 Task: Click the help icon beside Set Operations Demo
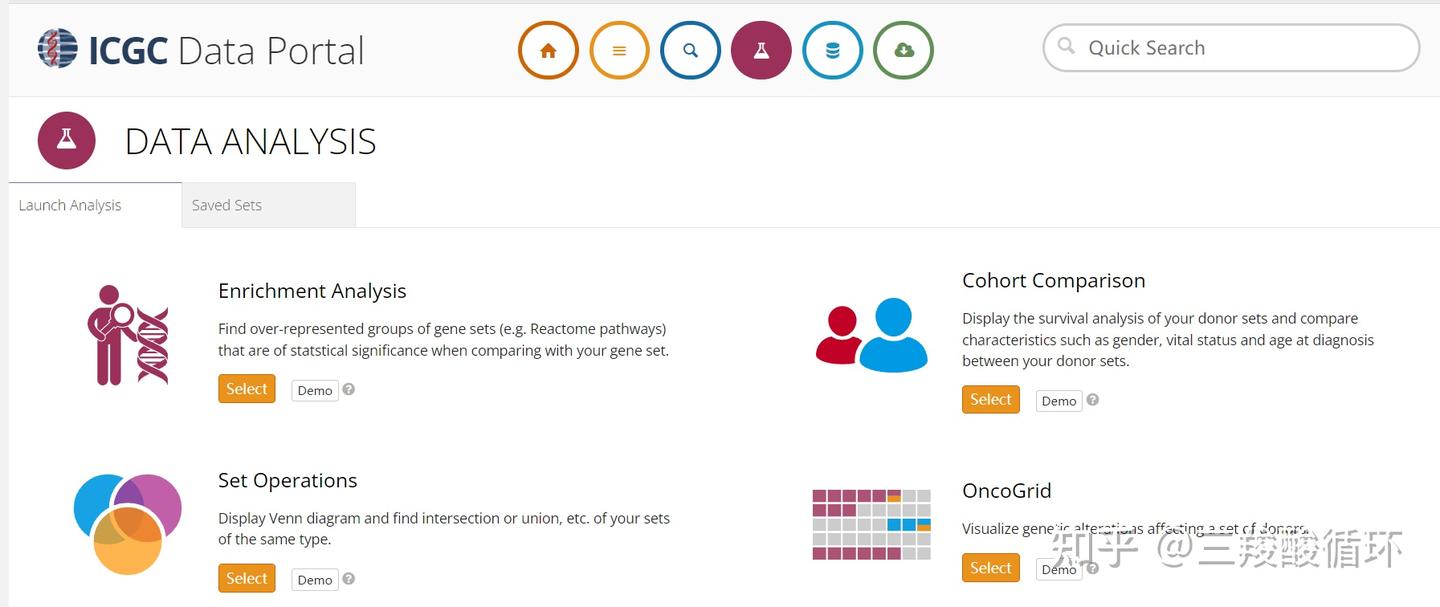[x=349, y=578]
